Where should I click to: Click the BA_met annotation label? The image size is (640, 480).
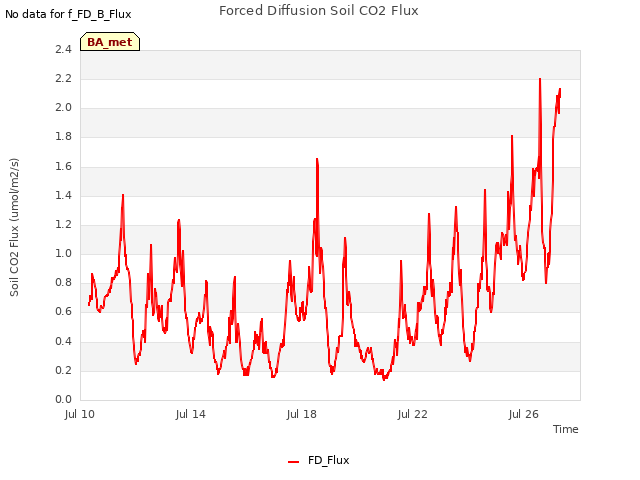tap(110, 42)
